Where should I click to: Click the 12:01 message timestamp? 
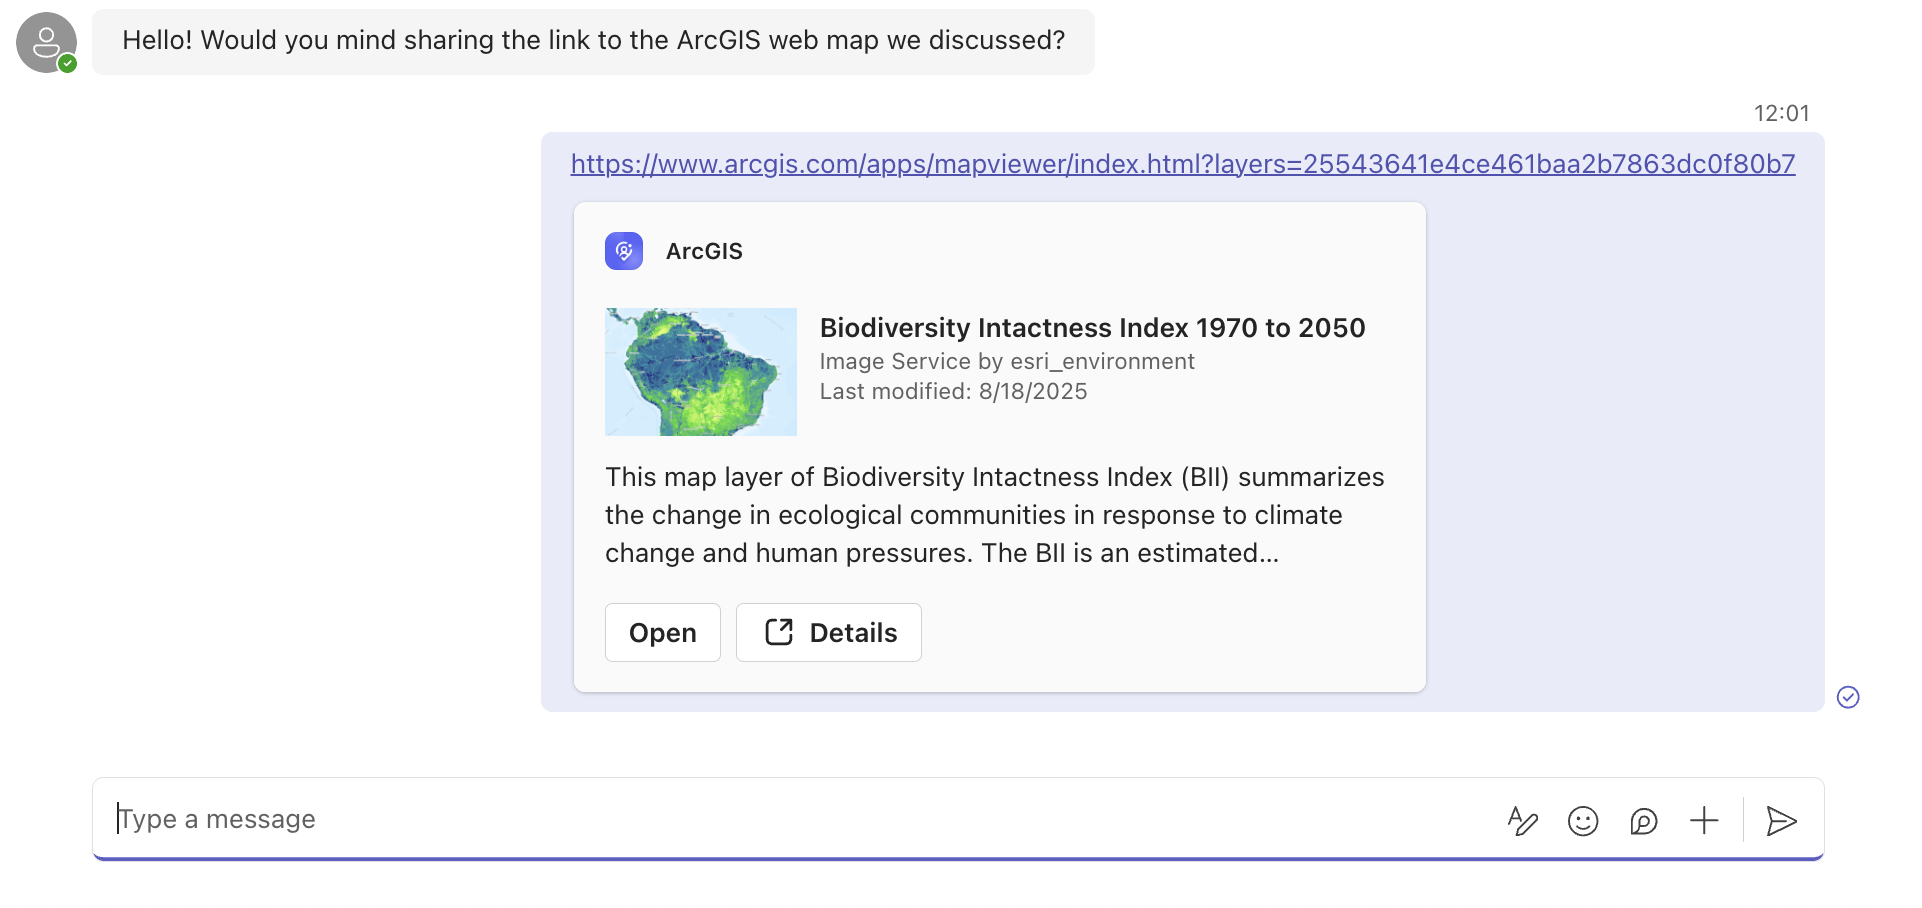[x=1781, y=113]
